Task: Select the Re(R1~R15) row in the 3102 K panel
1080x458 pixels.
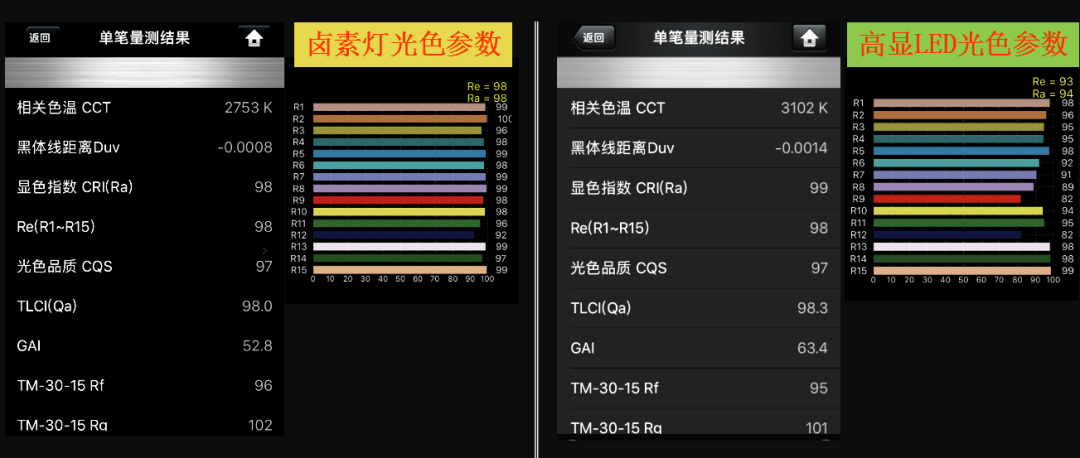Action: tap(699, 227)
